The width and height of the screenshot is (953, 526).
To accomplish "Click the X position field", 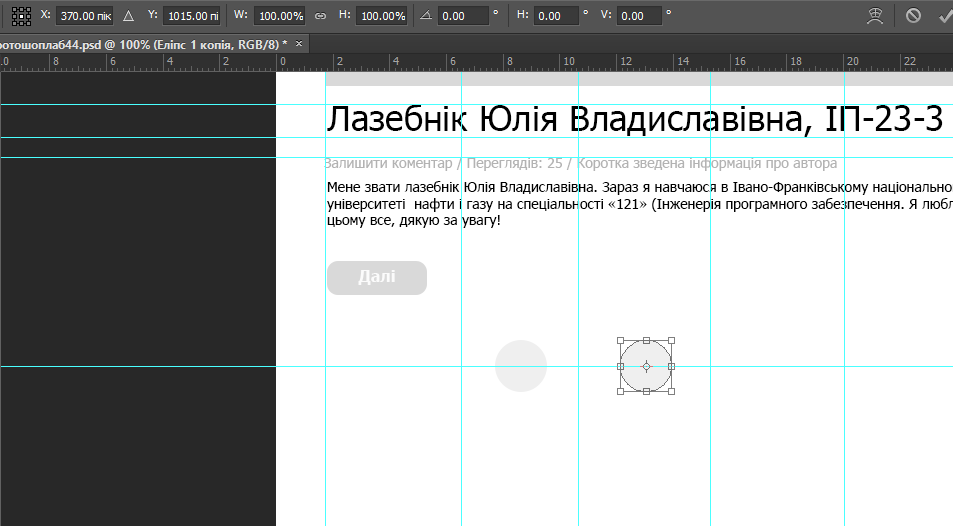I will [84, 16].
